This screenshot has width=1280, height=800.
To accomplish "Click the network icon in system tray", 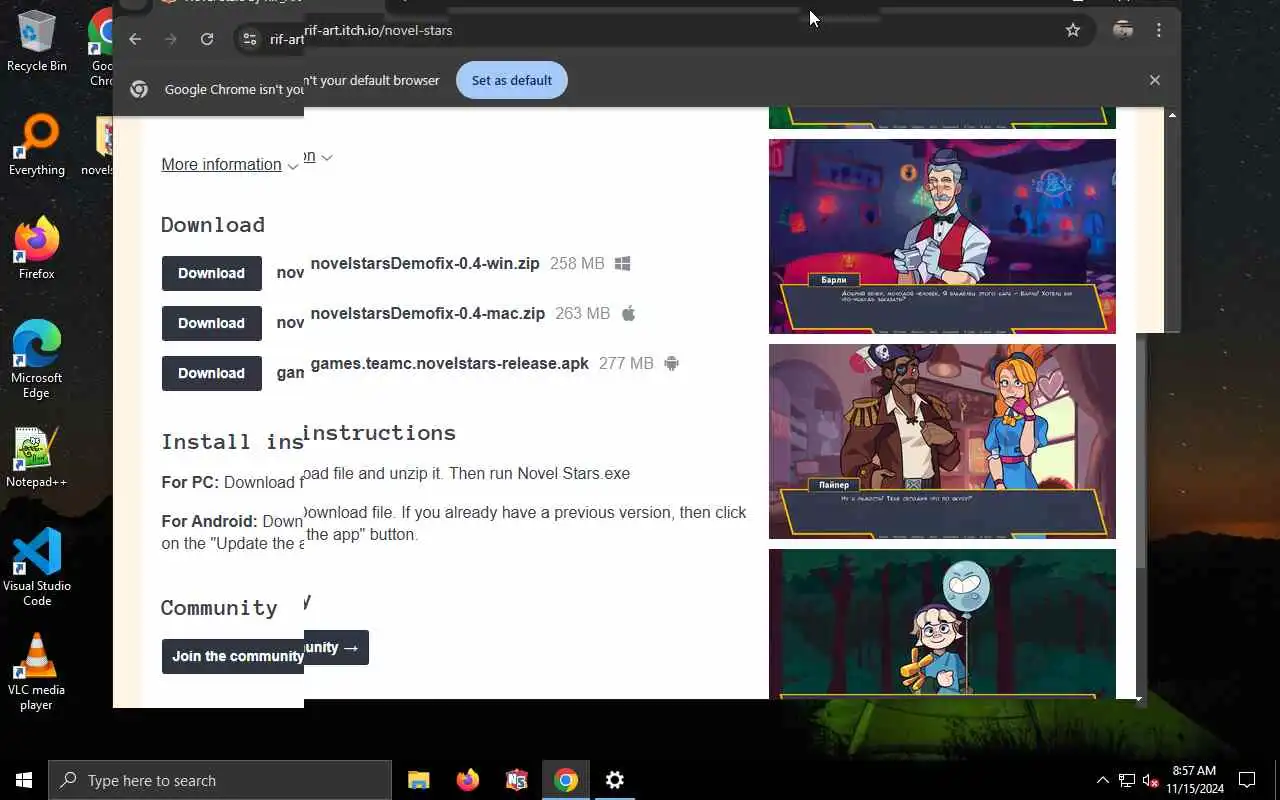I will pyautogui.click(x=1127, y=780).
